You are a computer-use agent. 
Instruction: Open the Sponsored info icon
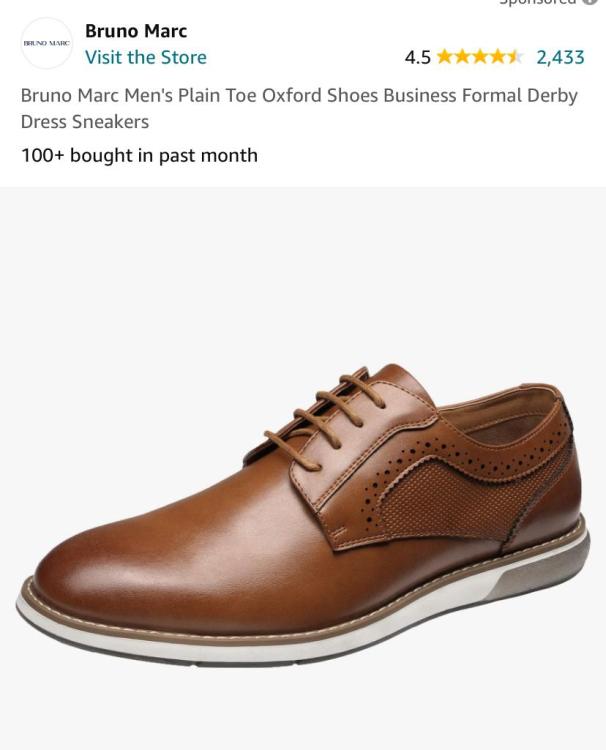(x=591, y=2)
